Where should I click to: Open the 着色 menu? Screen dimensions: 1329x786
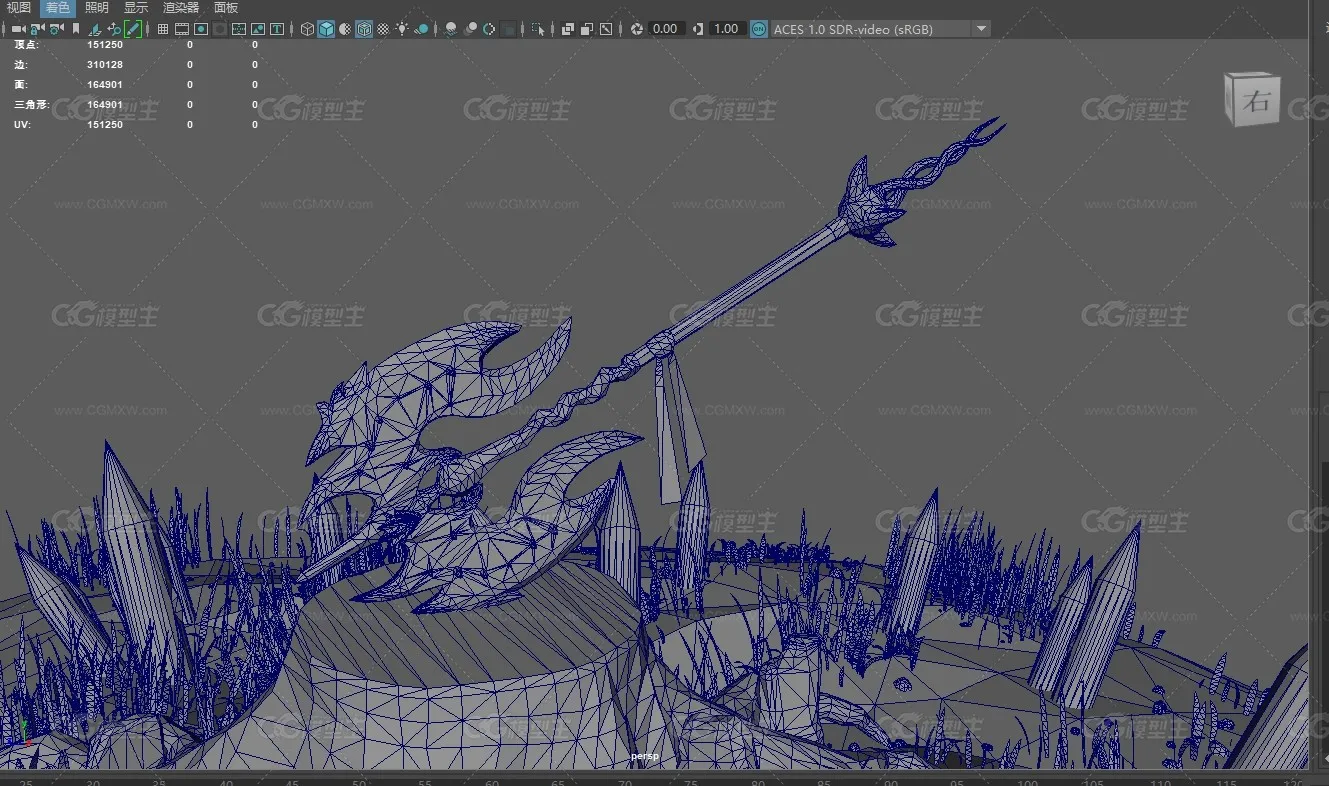tap(58, 8)
